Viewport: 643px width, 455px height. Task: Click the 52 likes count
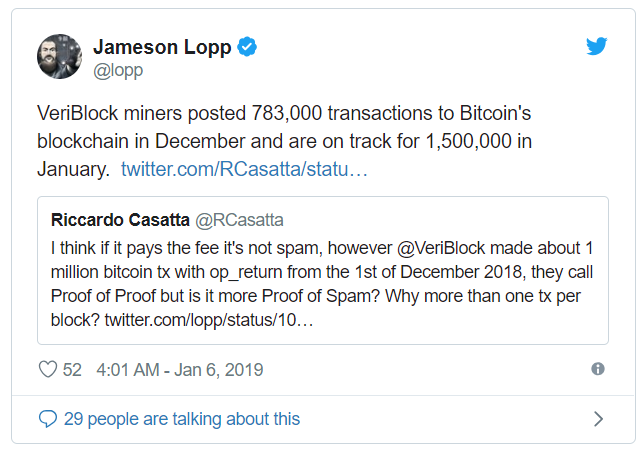point(72,370)
